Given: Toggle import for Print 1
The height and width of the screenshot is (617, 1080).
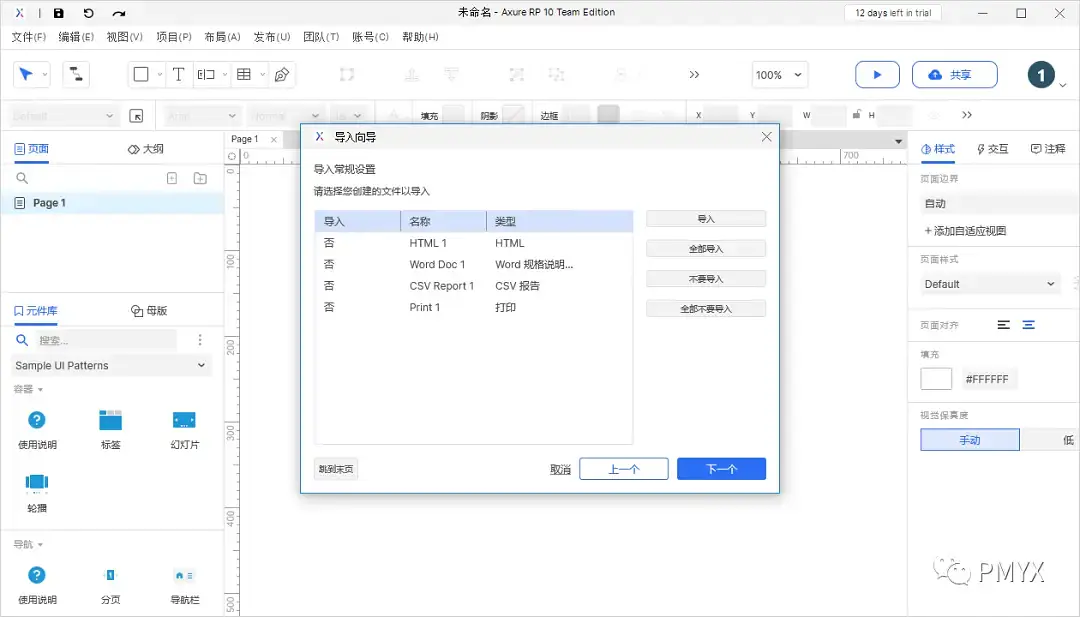Looking at the screenshot, I should click(330, 307).
